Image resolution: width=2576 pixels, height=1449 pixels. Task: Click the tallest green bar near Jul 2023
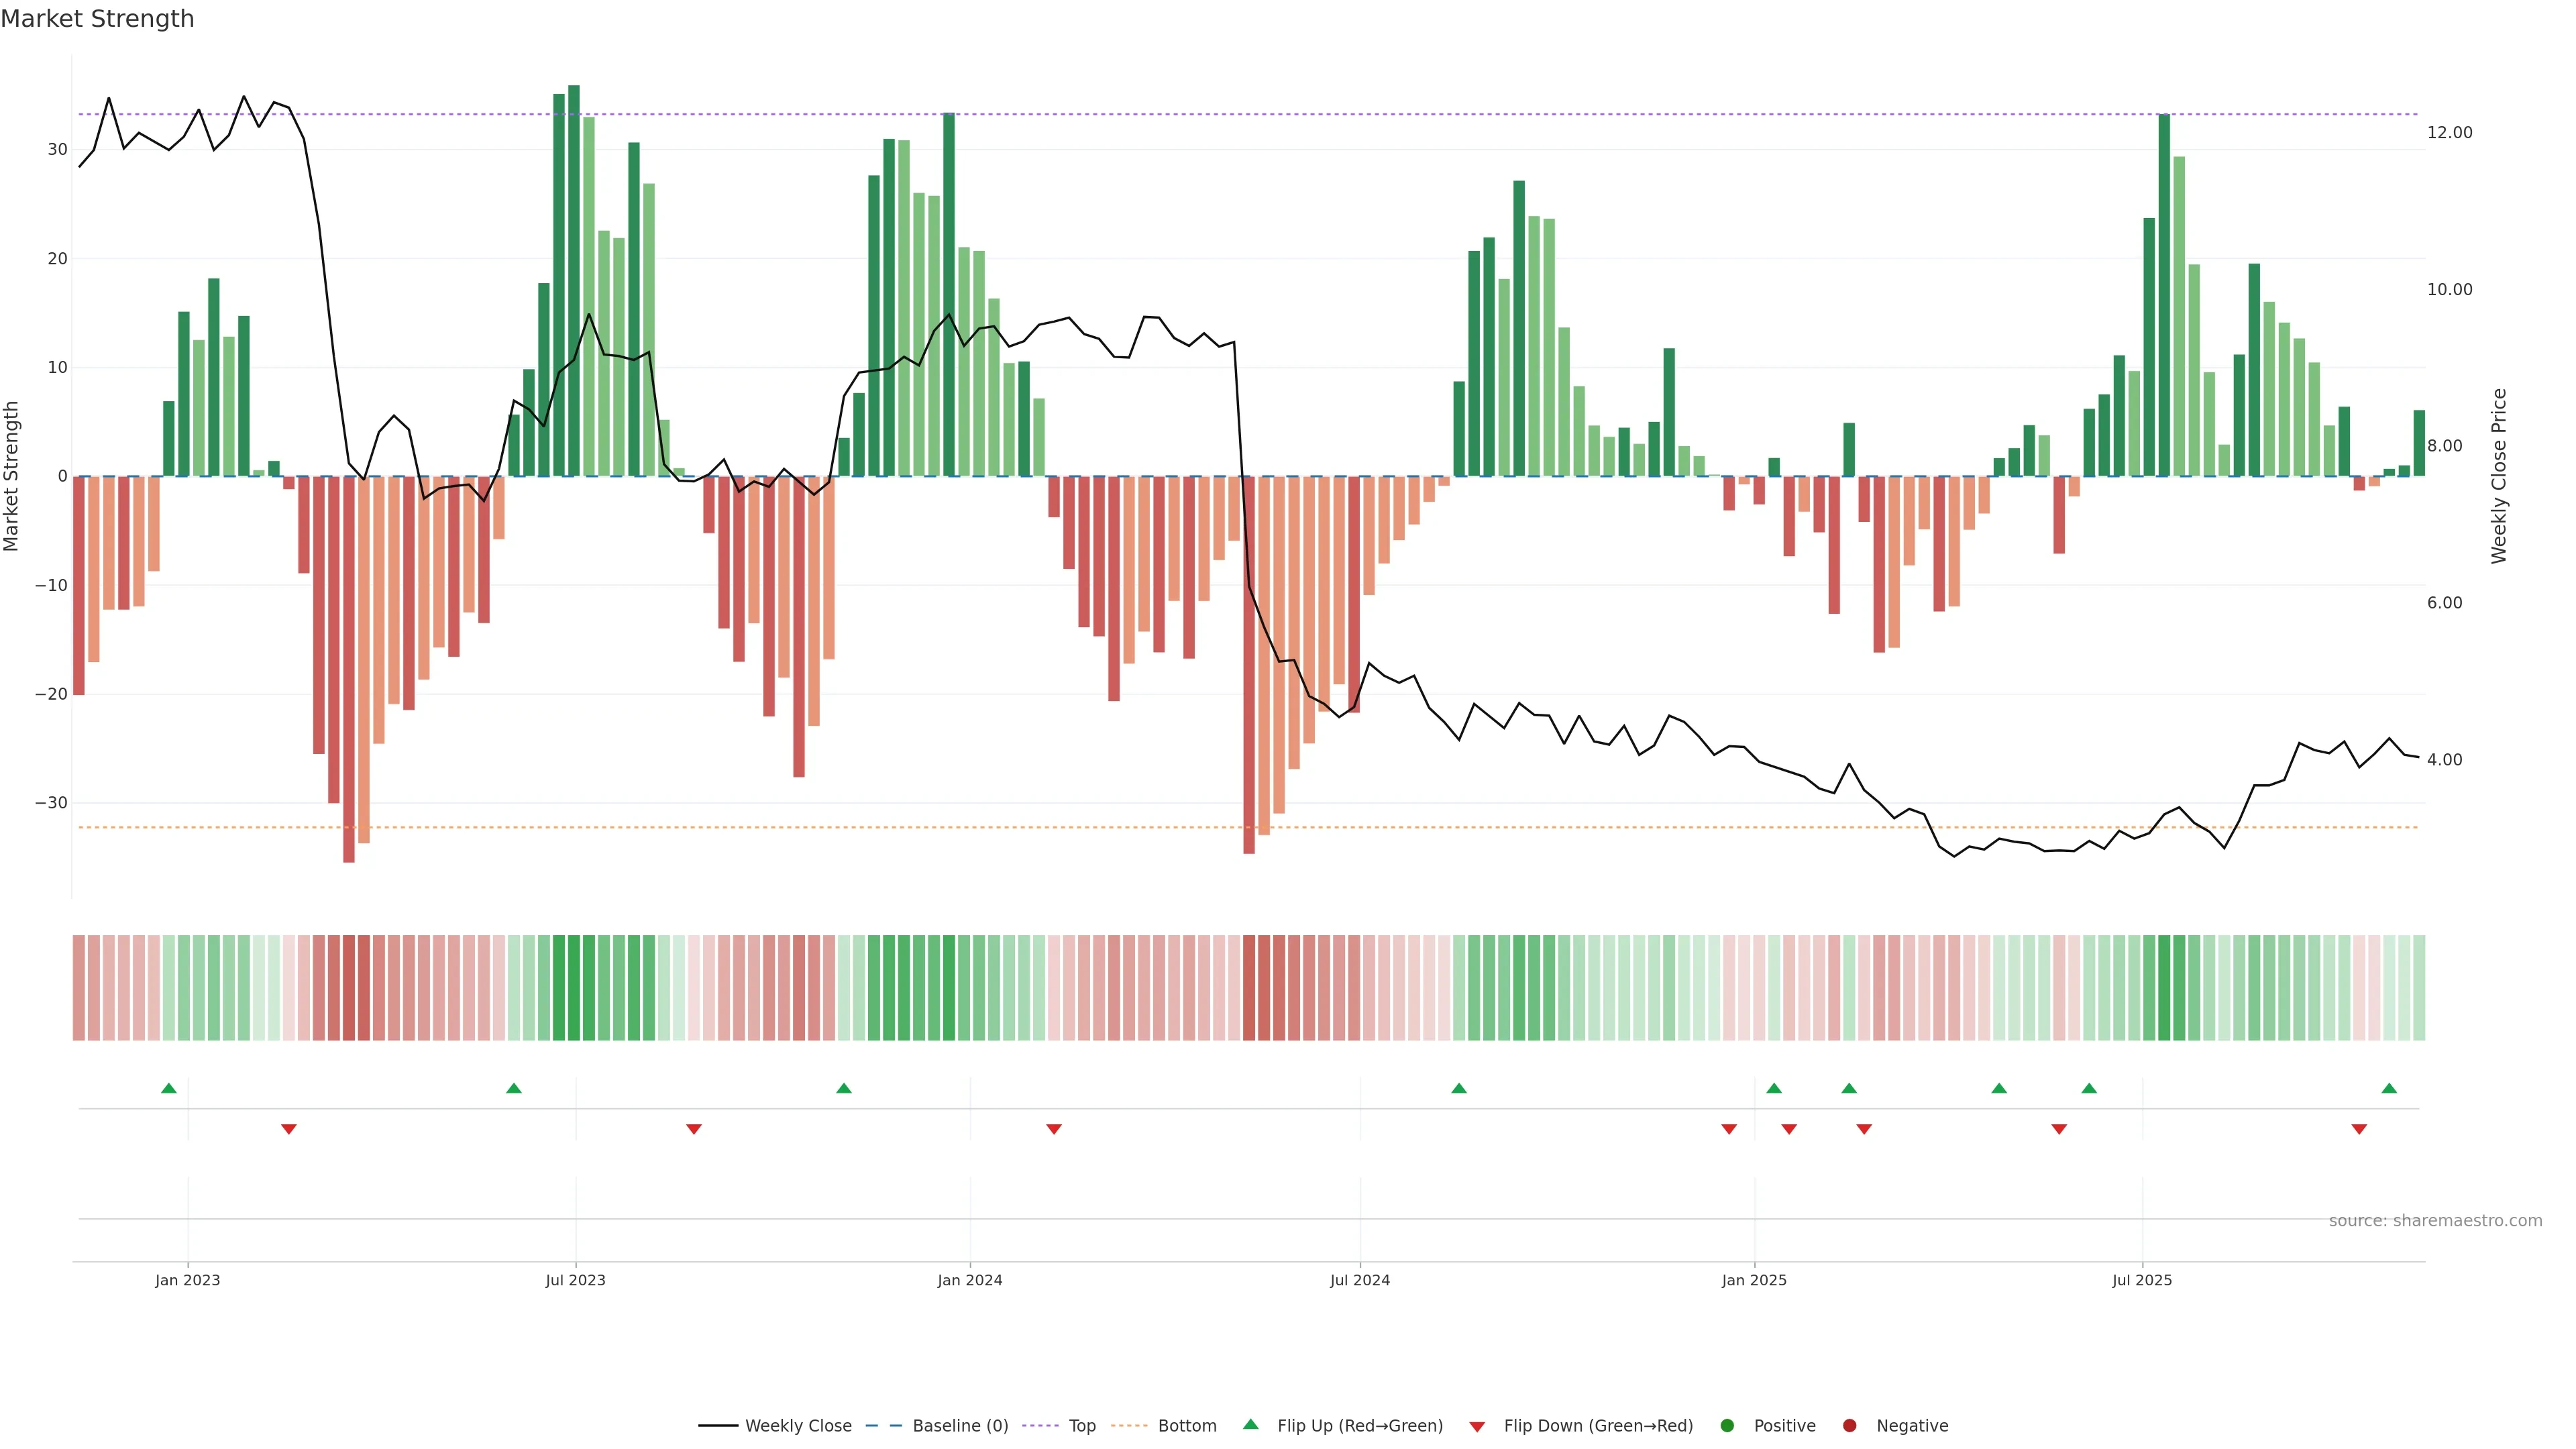(x=574, y=280)
